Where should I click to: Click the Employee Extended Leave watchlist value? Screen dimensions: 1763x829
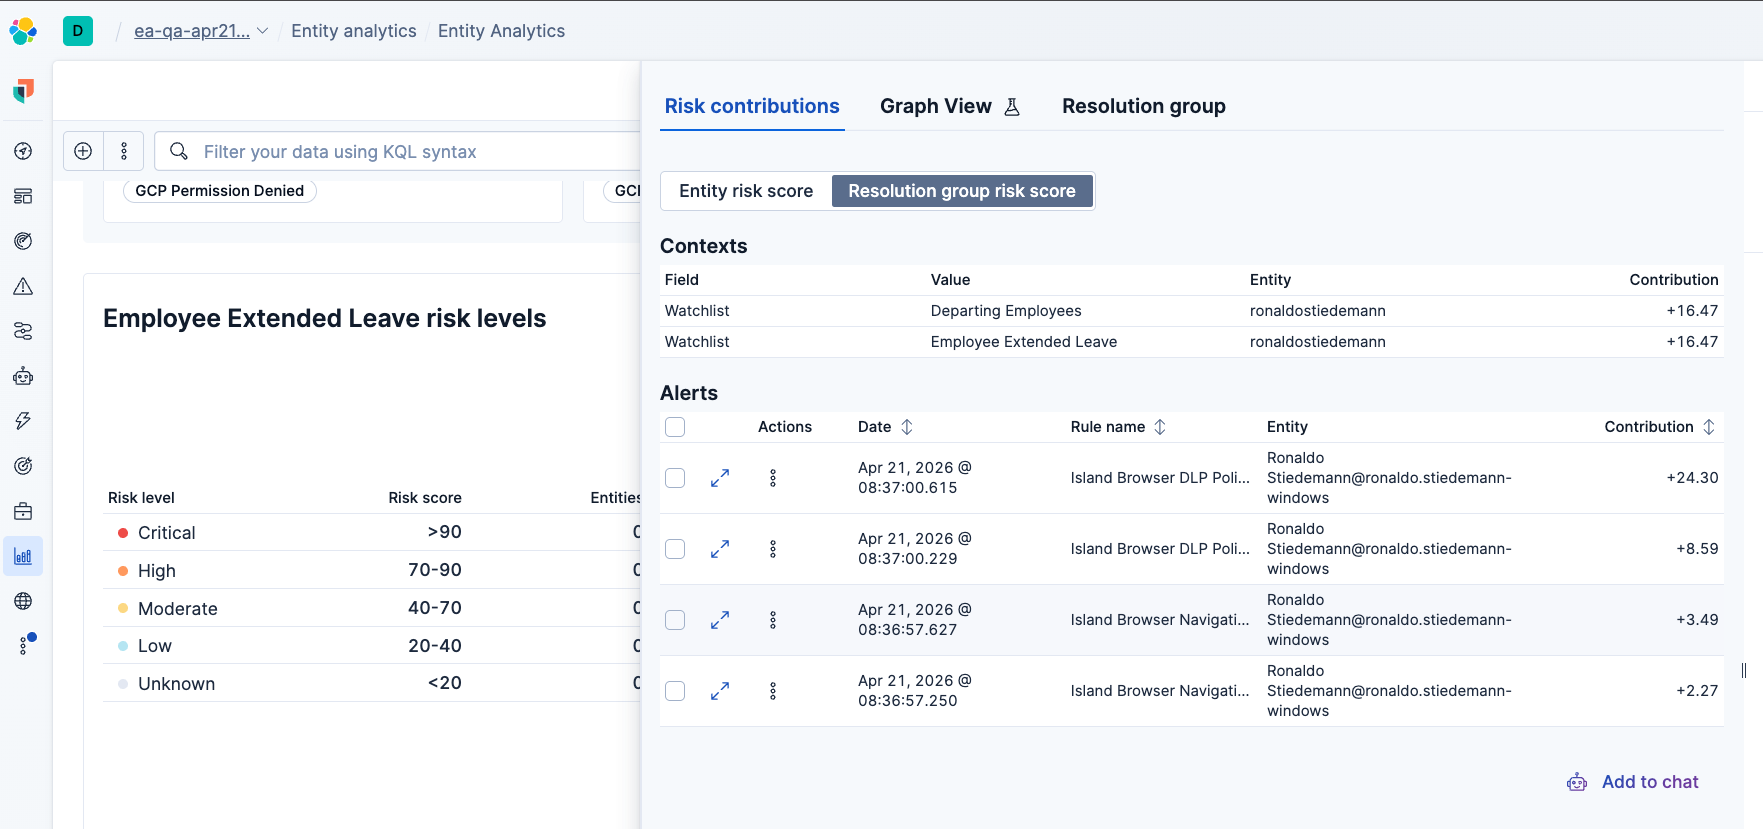1024,342
